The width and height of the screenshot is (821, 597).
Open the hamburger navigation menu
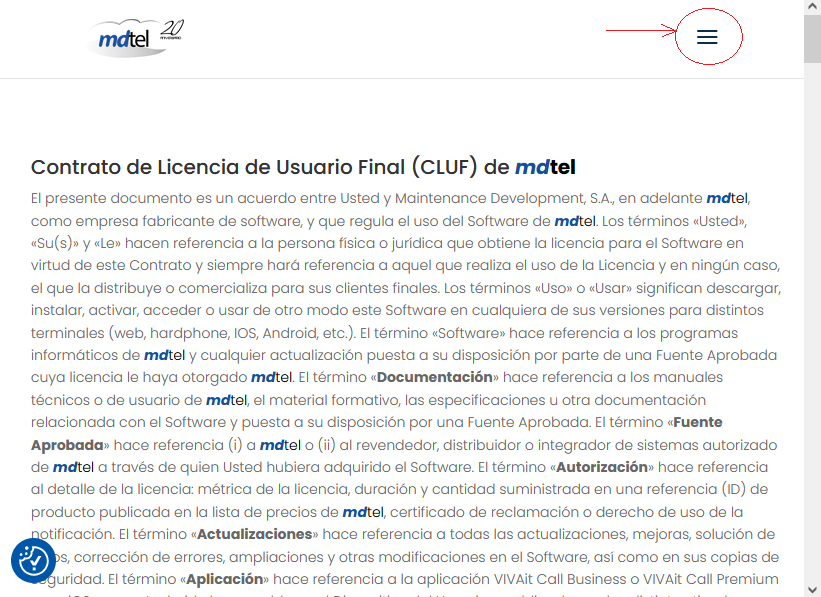click(707, 37)
